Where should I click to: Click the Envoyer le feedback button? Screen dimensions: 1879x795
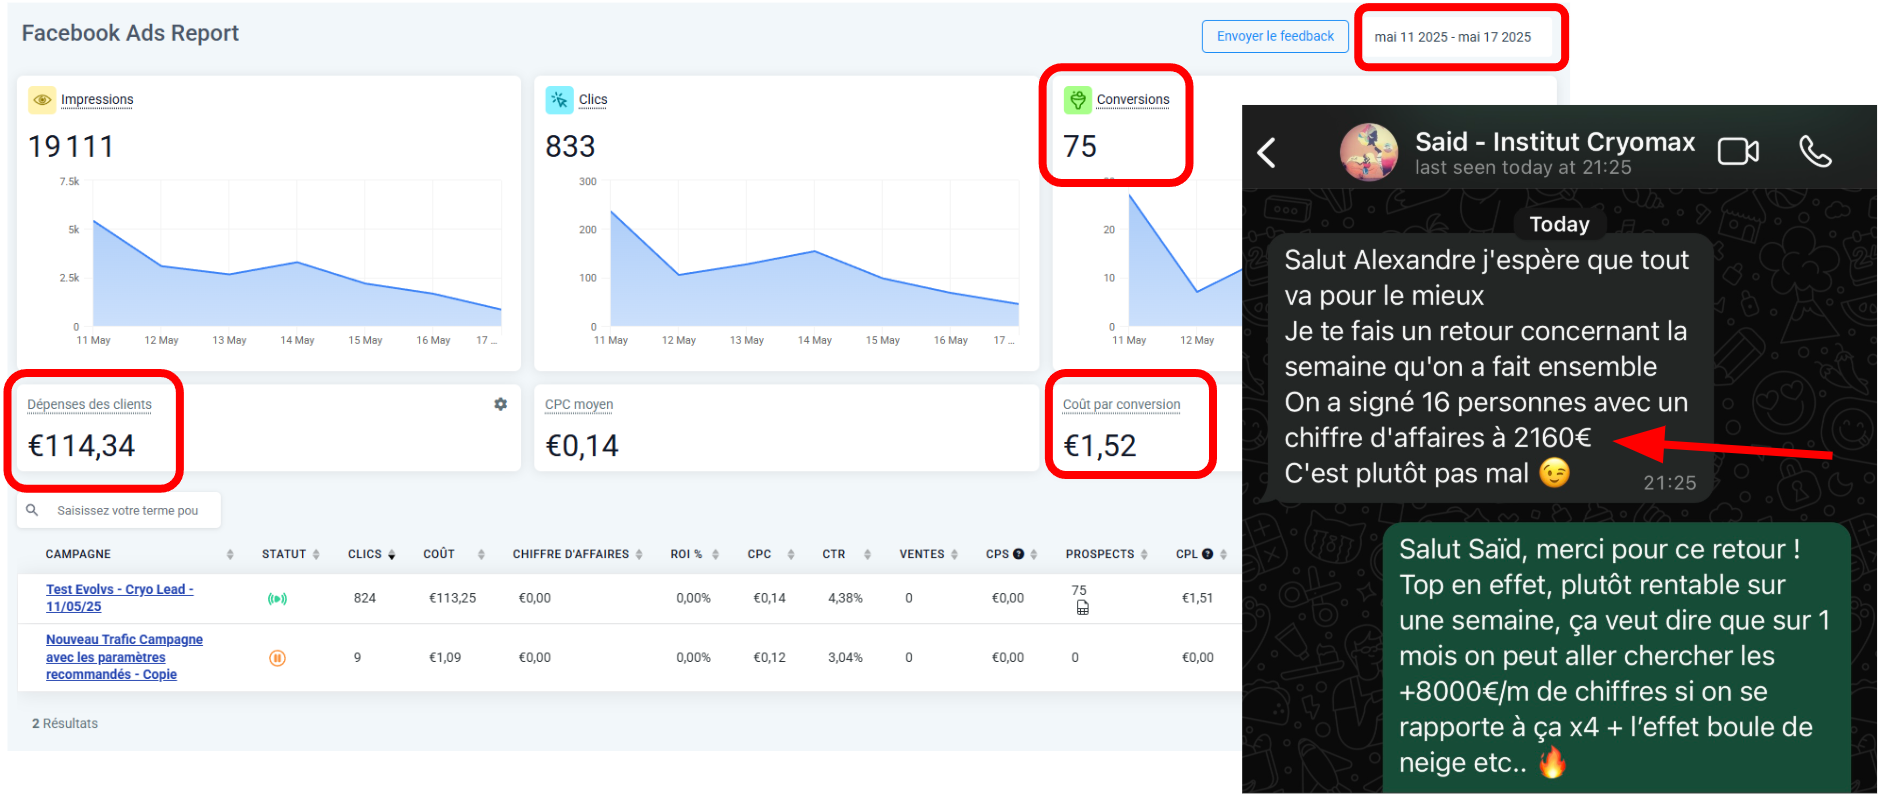(x=1275, y=36)
